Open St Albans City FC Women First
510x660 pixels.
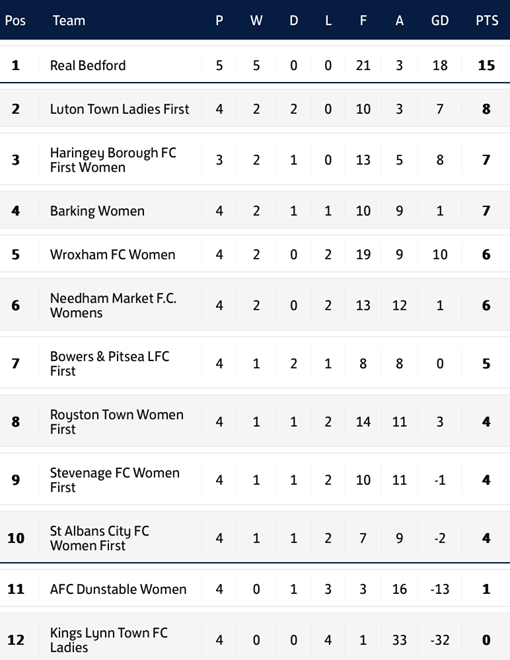pyautogui.click(x=99, y=538)
